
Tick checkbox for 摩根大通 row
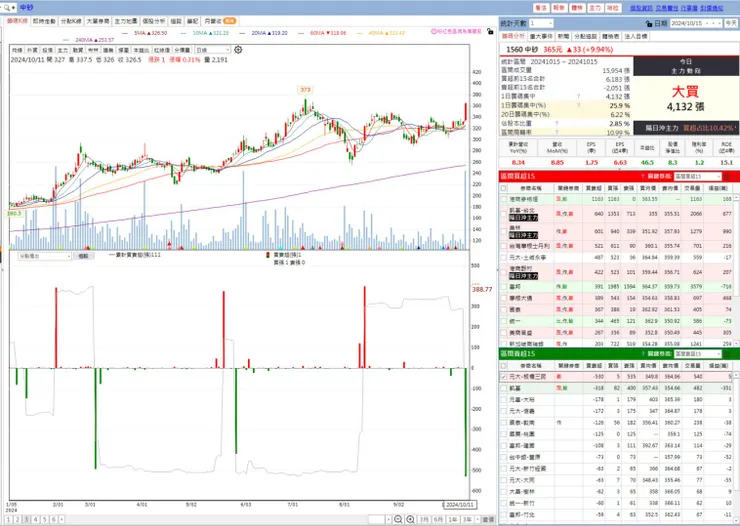click(504, 298)
